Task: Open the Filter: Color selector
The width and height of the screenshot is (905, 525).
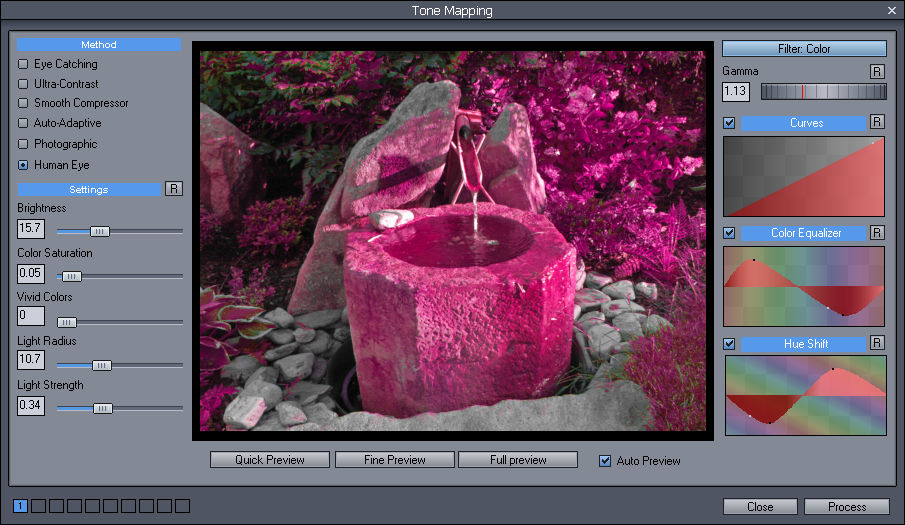Action: (x=804, y=48)
